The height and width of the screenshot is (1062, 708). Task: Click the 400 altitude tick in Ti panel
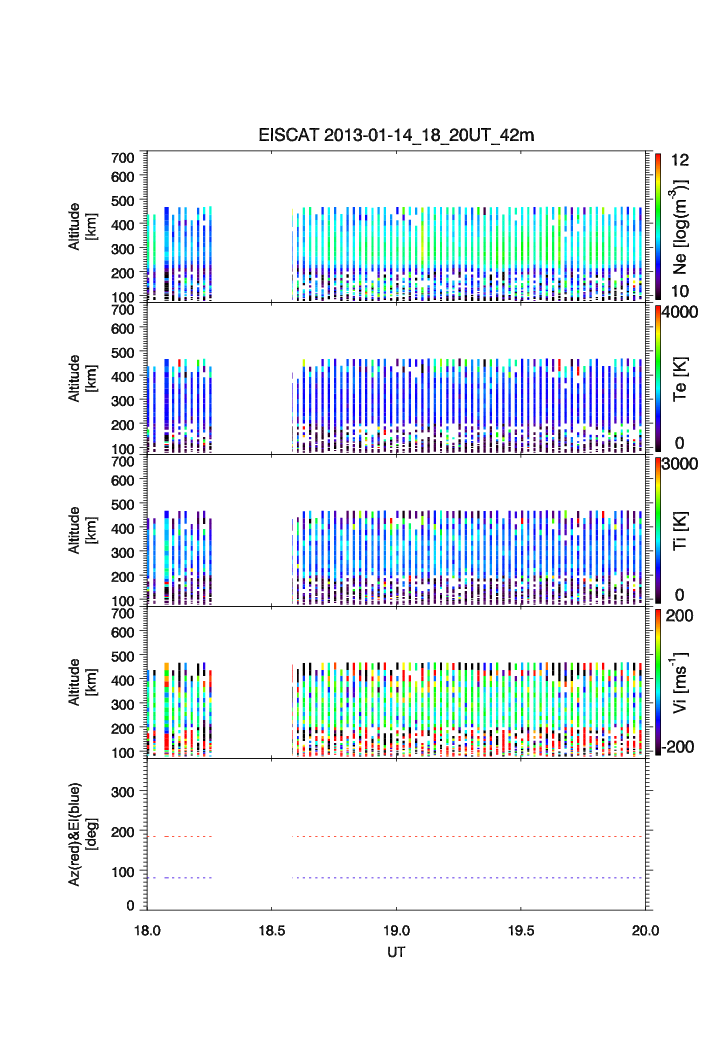pos(123,528)
